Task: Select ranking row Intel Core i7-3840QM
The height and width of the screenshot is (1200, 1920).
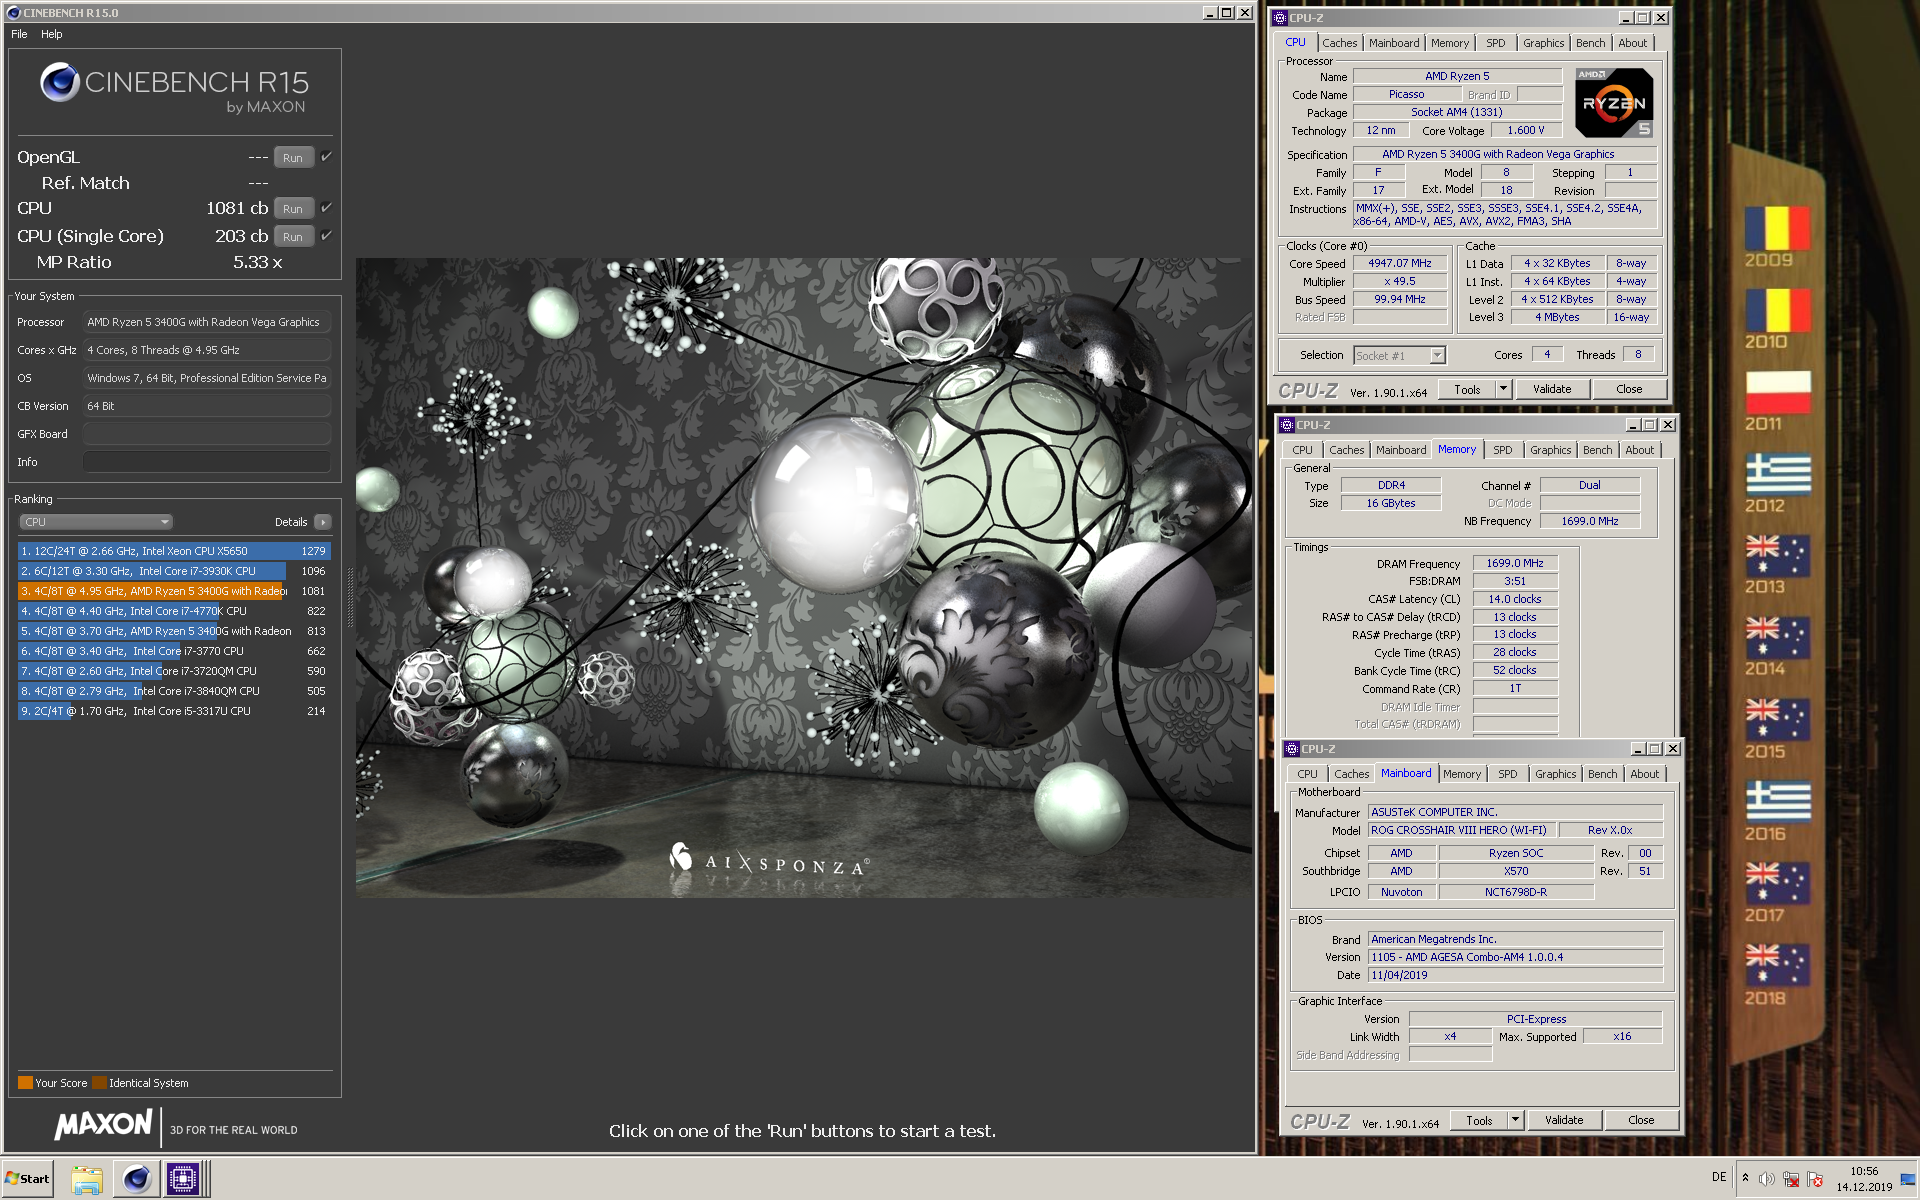Action: 174,691
